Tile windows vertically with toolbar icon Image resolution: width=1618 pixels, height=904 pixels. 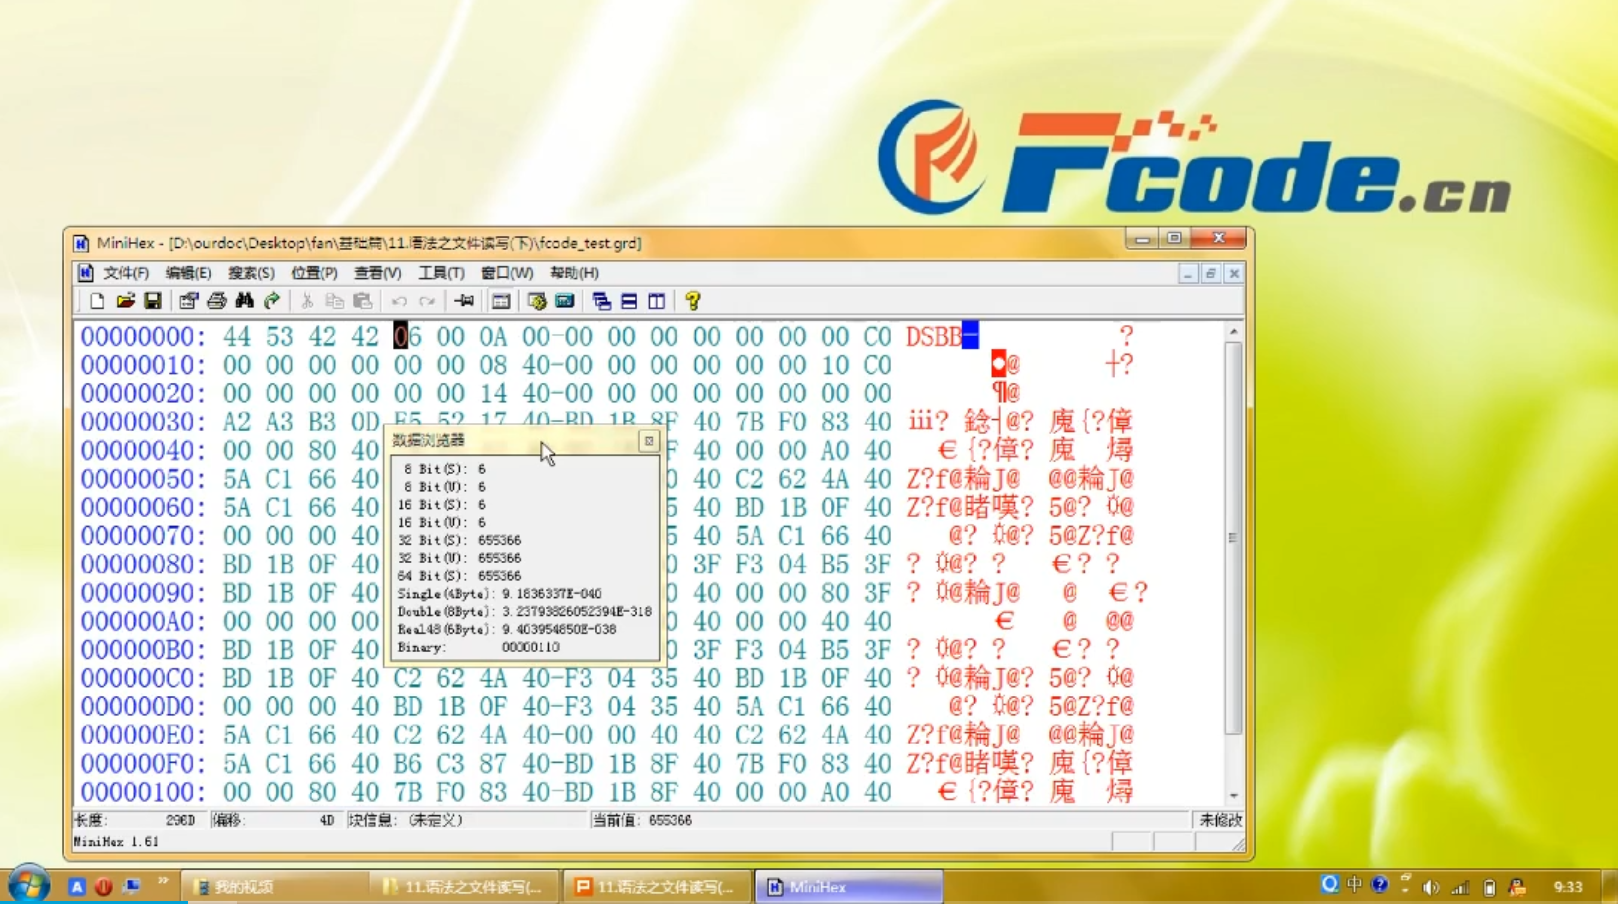pyautogui.click(x=657, y=301)
